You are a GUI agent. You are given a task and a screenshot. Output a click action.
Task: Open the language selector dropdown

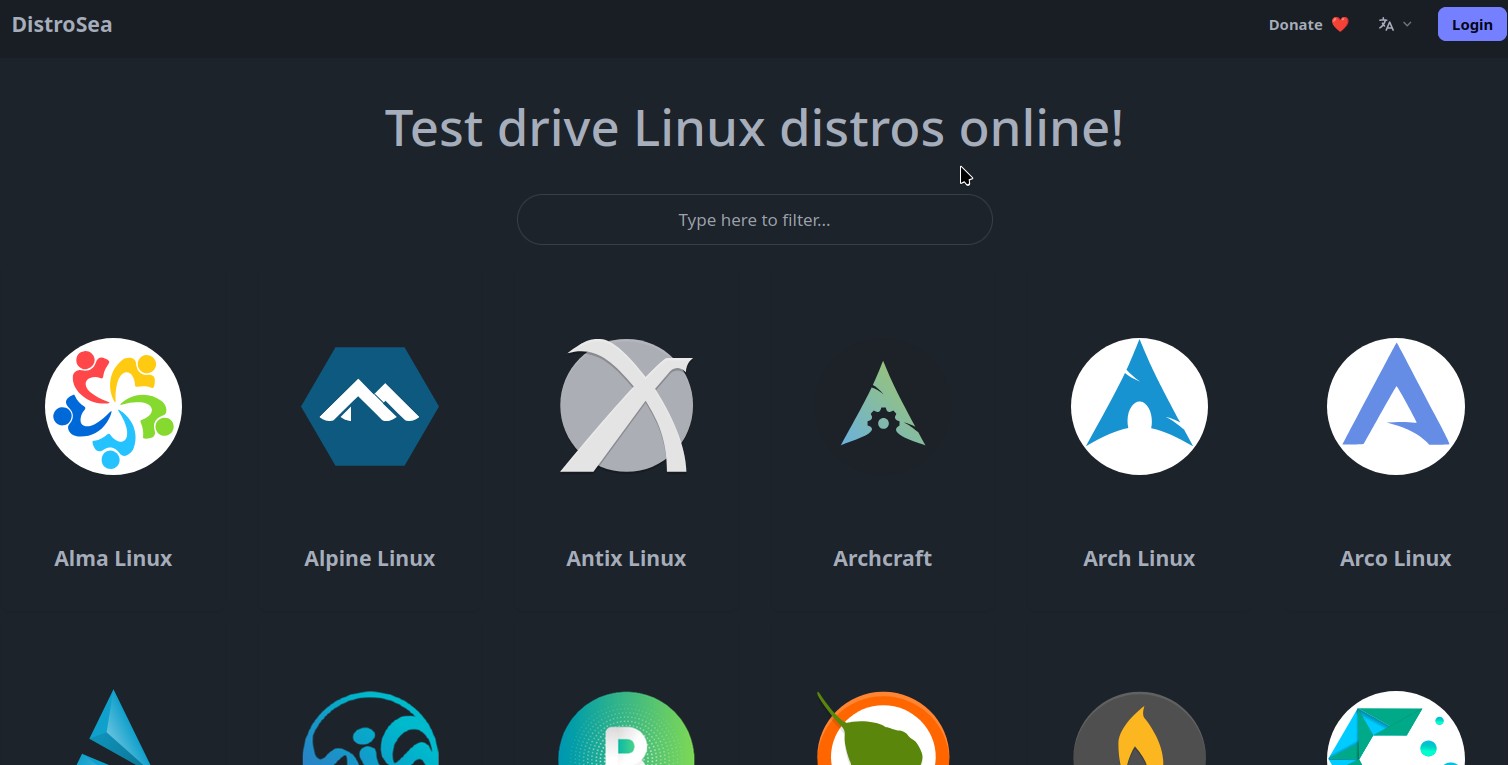(1395, 25)
